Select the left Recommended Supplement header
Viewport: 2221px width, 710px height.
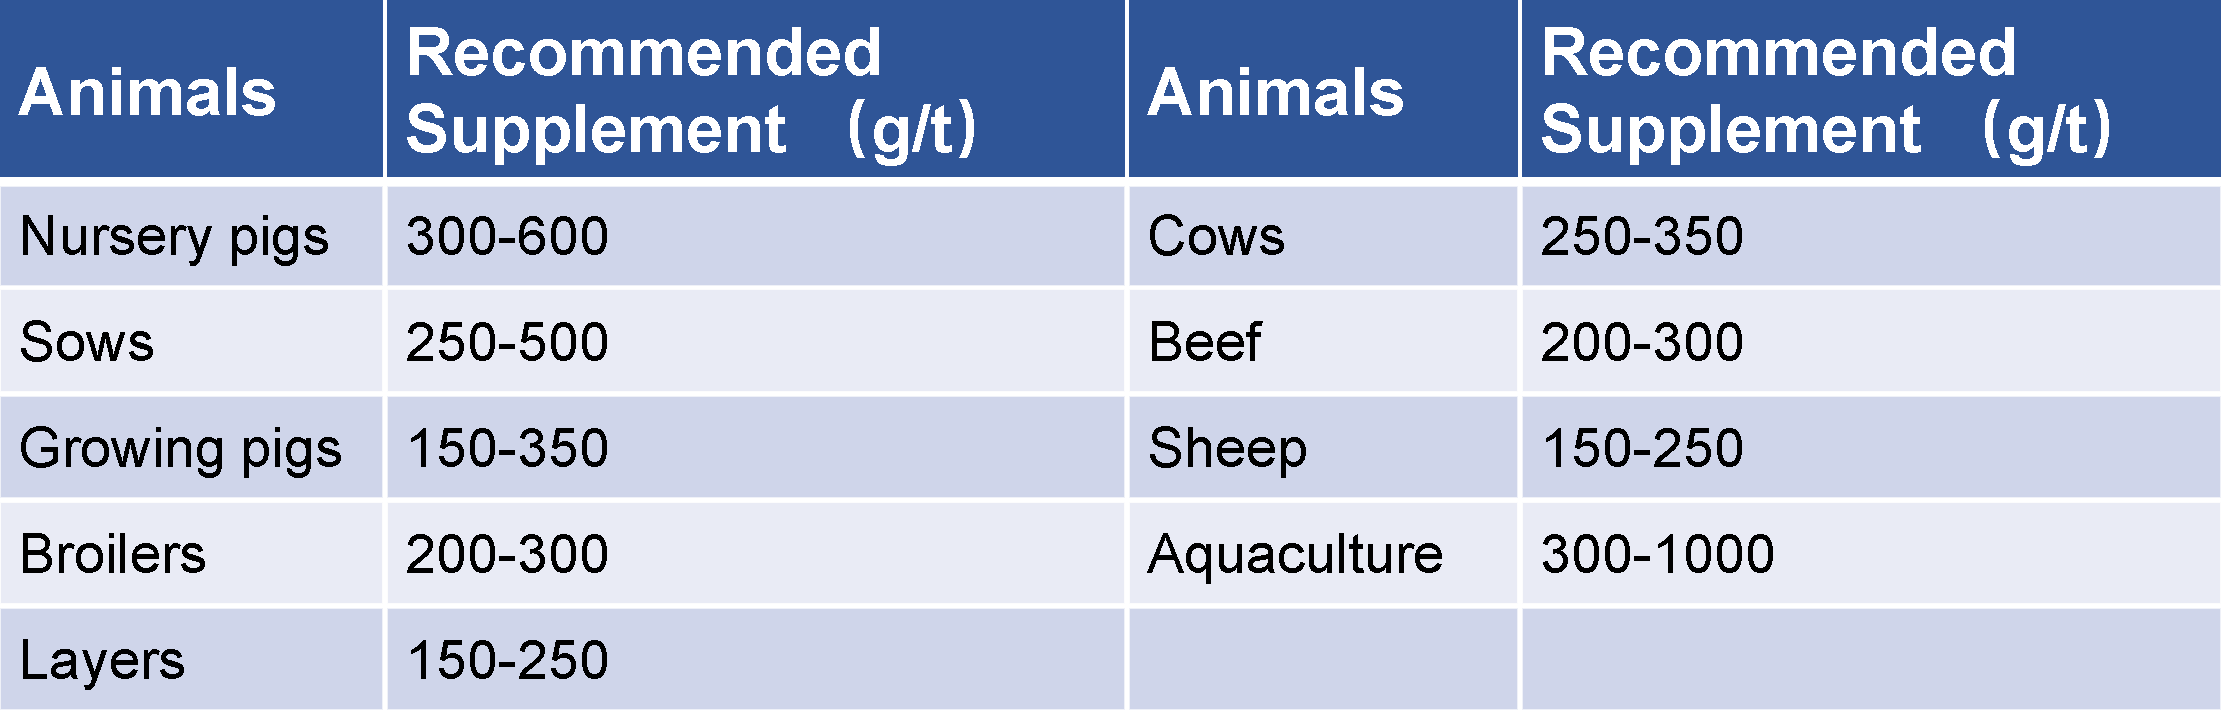756,89
